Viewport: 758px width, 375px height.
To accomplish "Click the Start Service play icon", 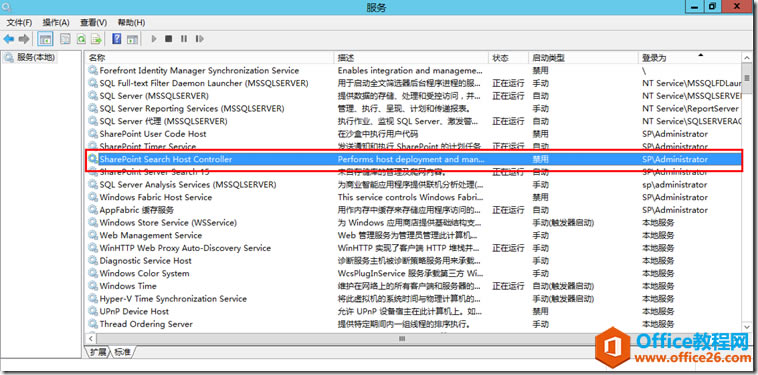I will coord(154,39).
